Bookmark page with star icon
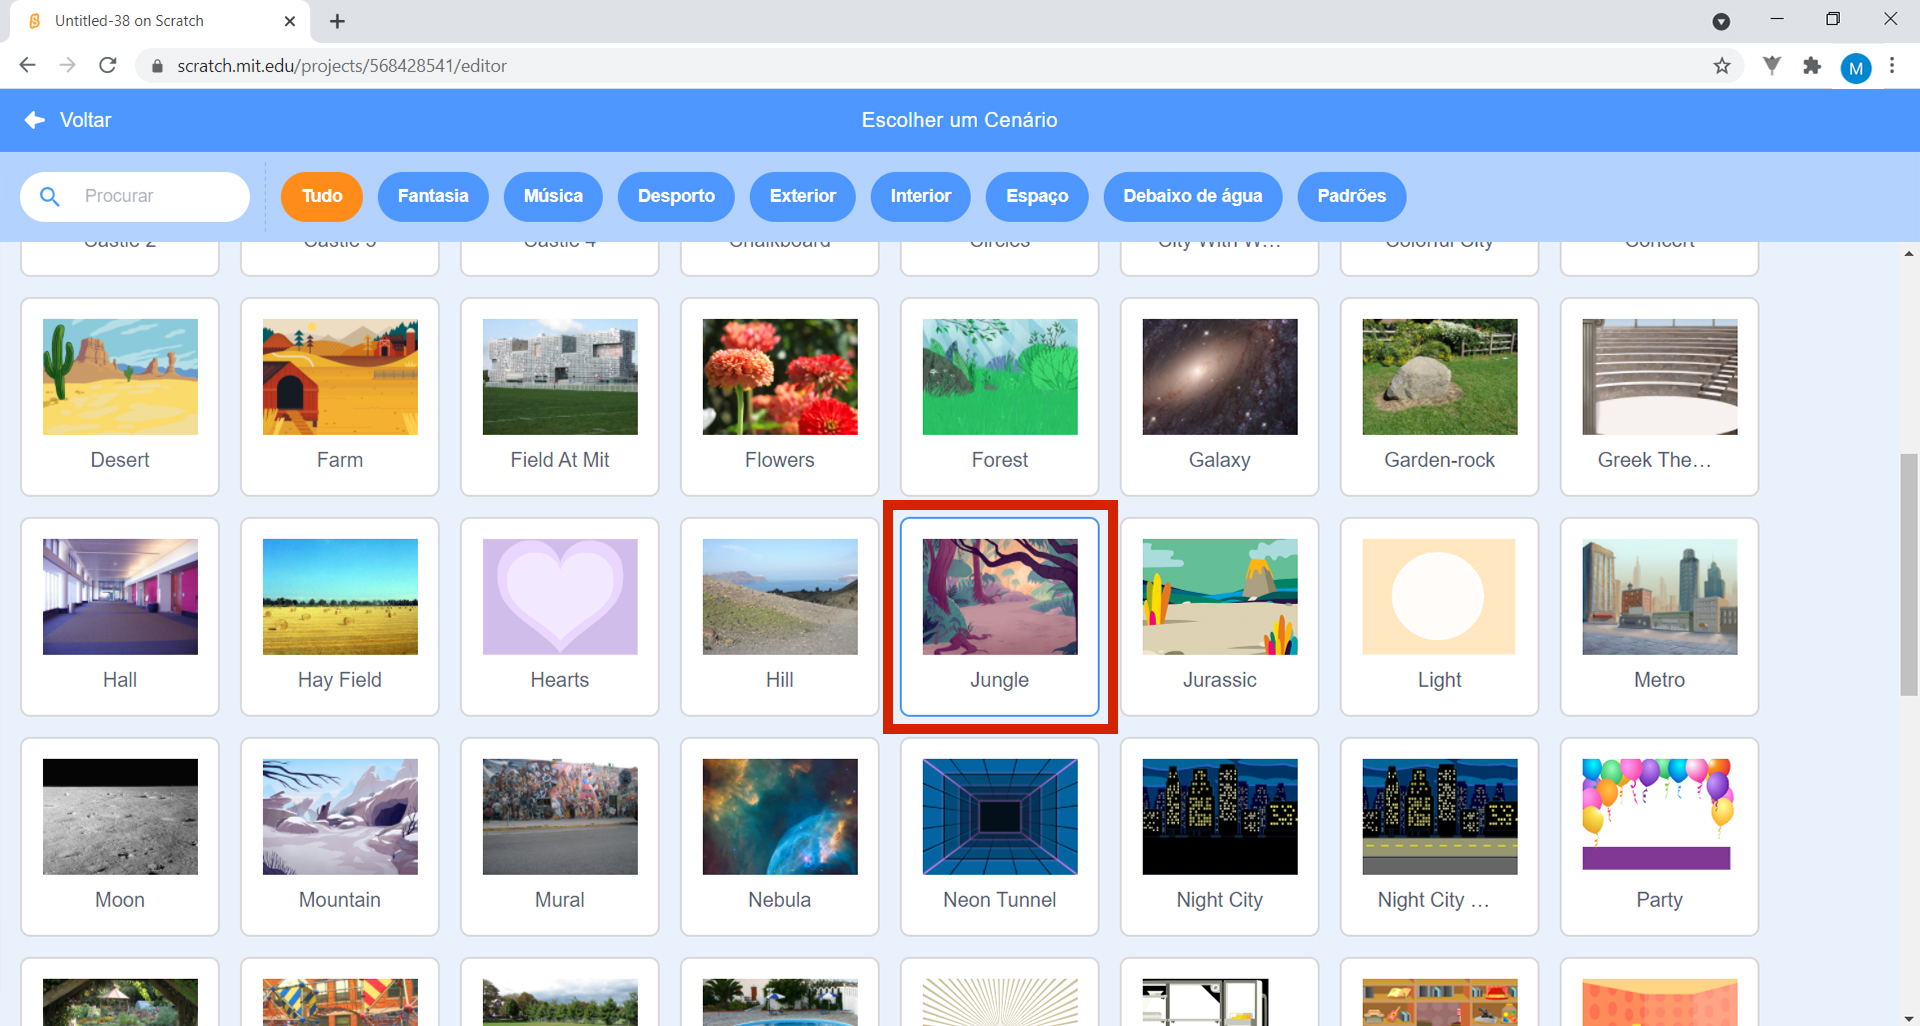The image size is (1920, 1026). click(x=1722, y=66)
